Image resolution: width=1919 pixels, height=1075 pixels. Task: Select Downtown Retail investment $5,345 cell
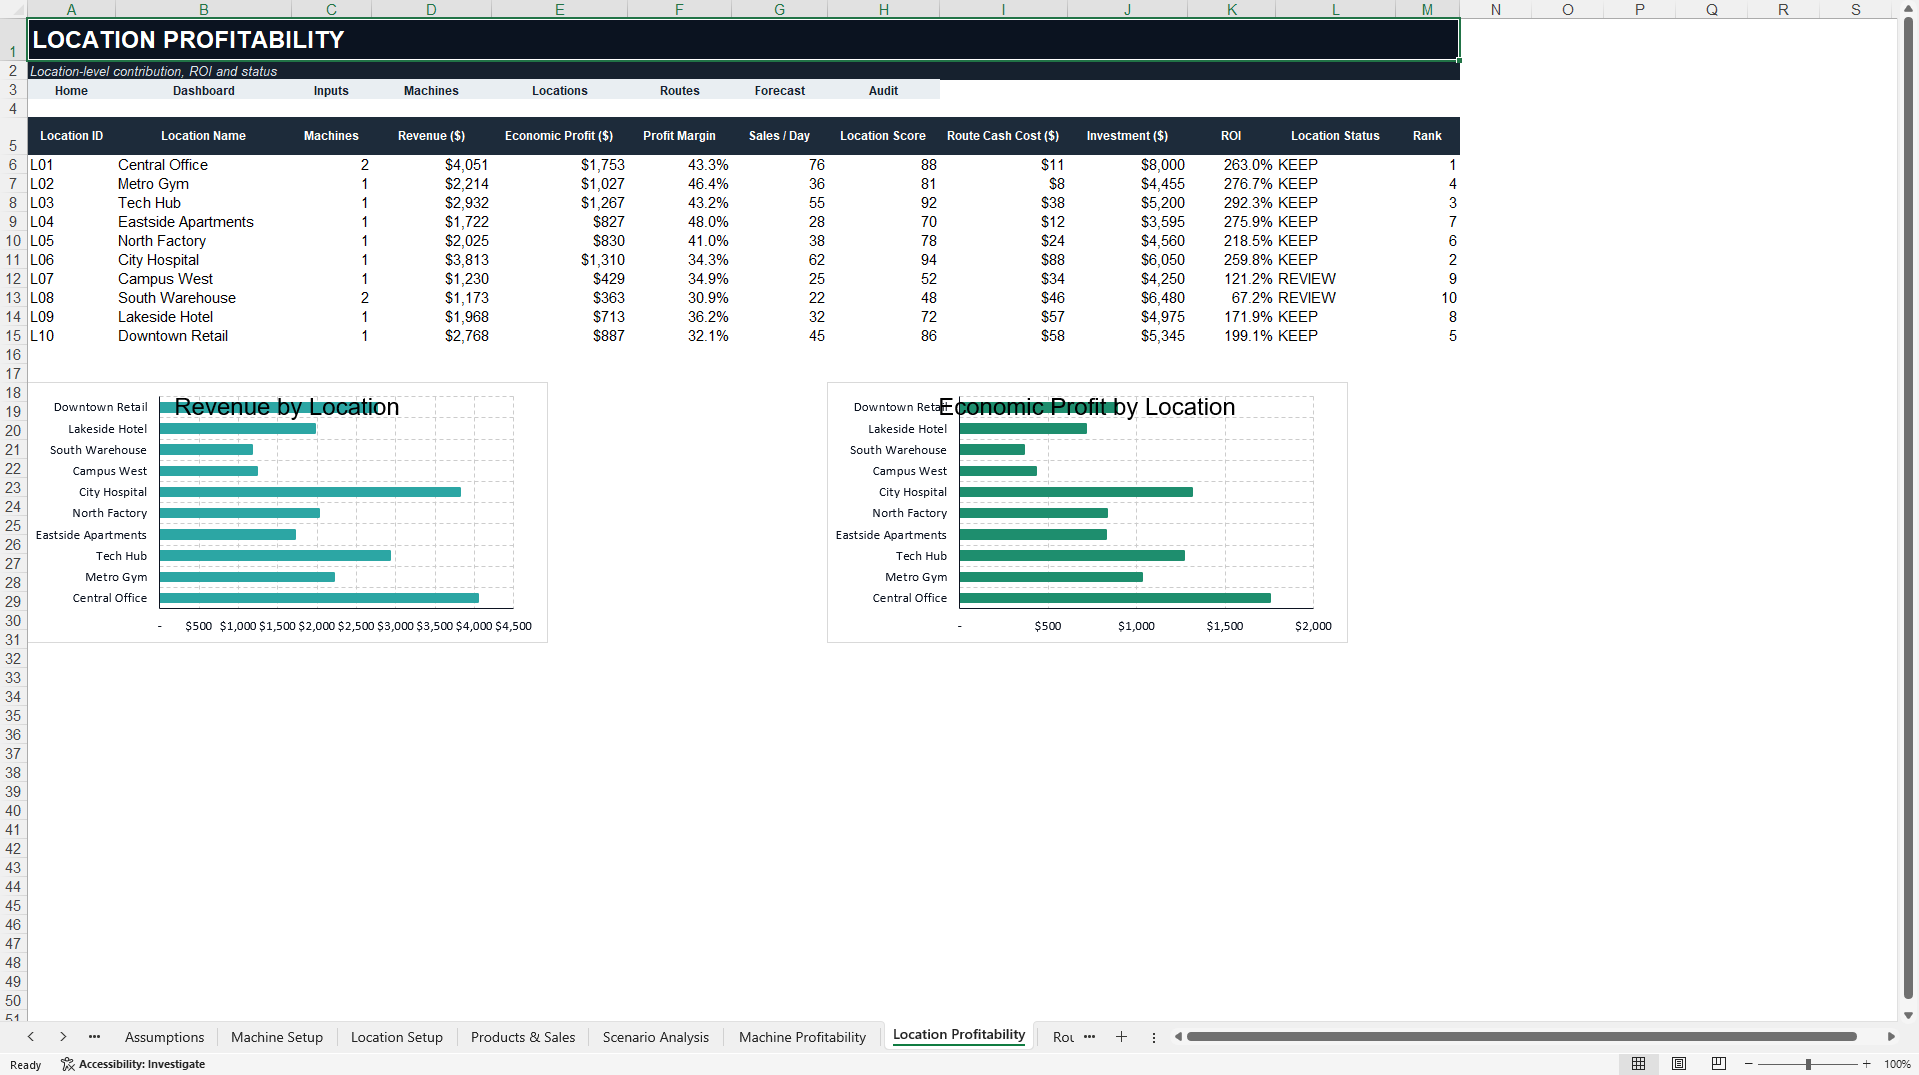[x=1127, y=336]
